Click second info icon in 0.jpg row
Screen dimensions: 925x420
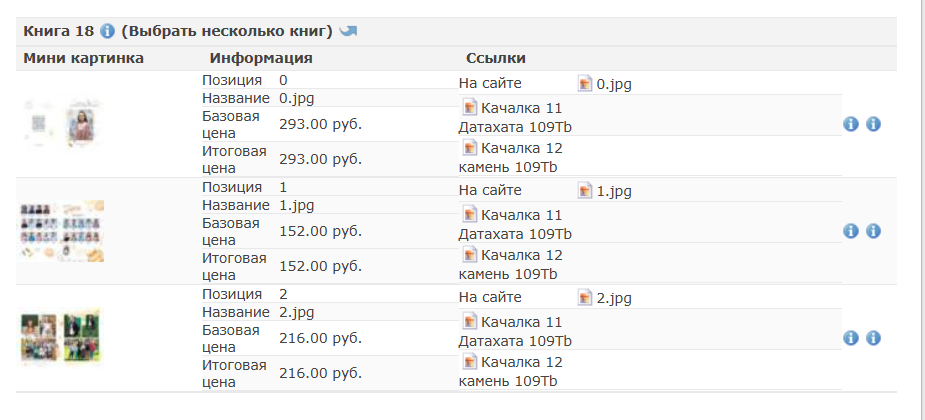pos(873,124)
